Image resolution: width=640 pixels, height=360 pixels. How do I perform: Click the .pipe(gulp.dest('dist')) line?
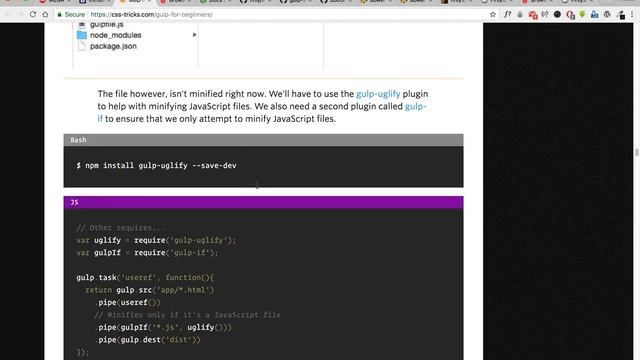pos(149,340)
